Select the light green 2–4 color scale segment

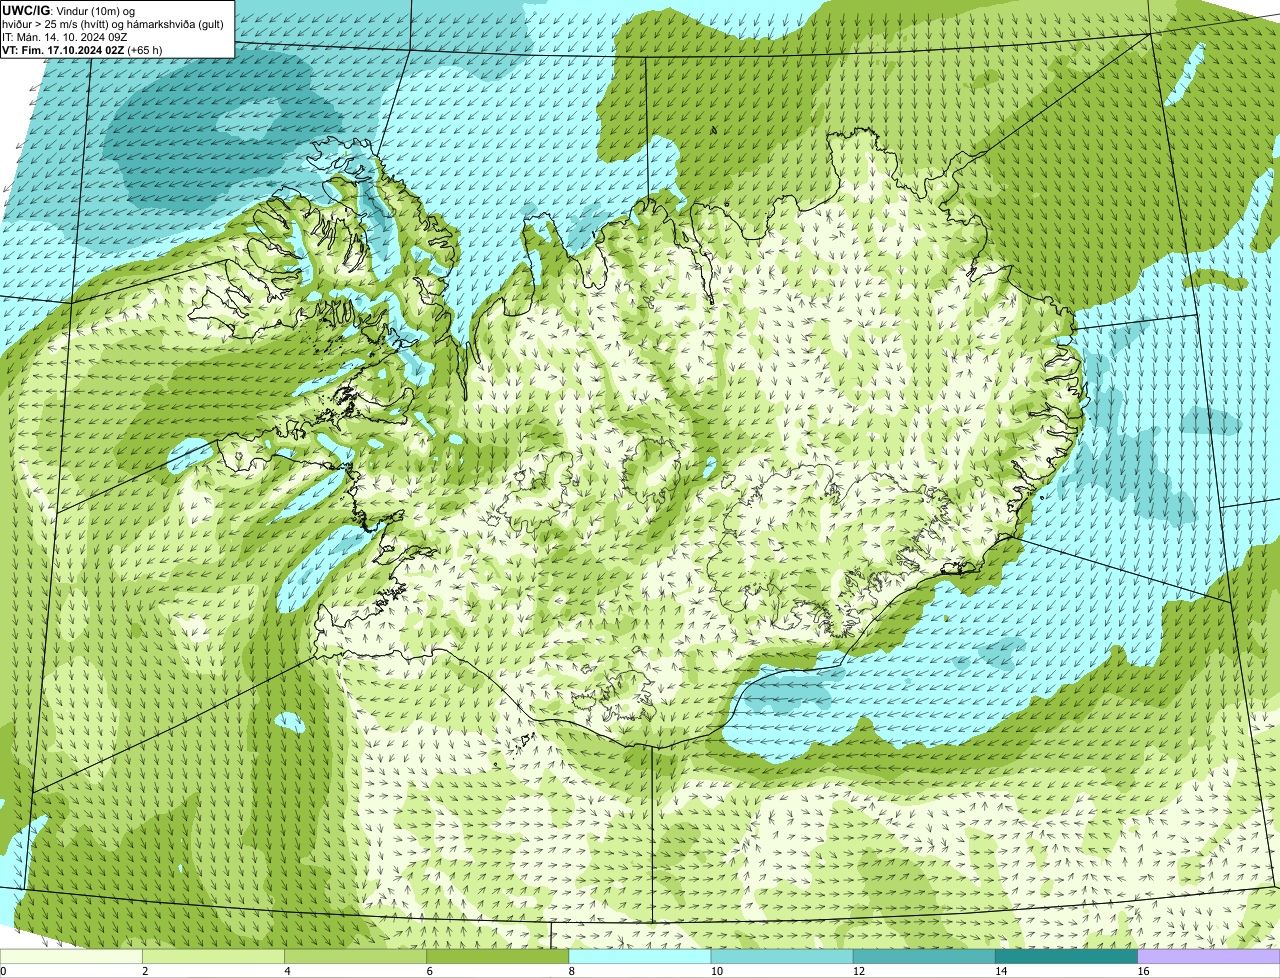point(213,957)
